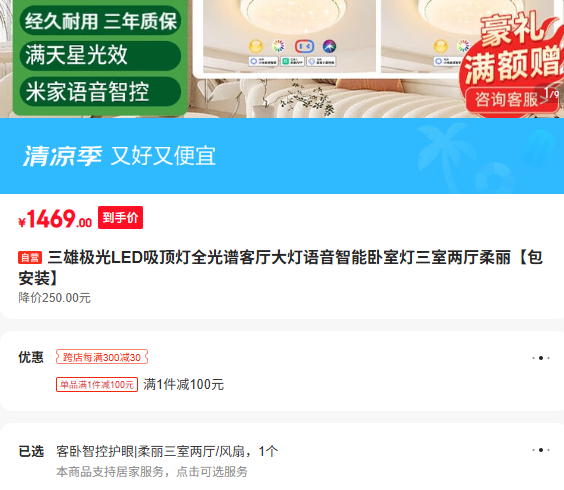This screenshot has width=564, height=490.
Task: Expand 已选 options via three-dot icon
Action: (x=541, y=450)
